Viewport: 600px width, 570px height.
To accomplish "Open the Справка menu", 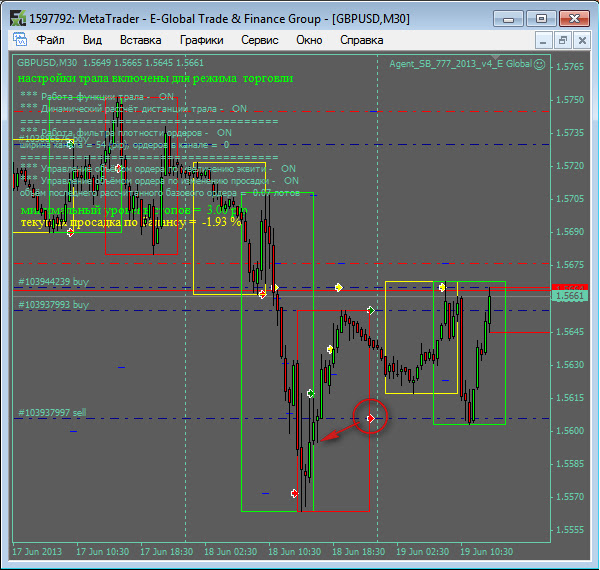I will pos(362,40).
